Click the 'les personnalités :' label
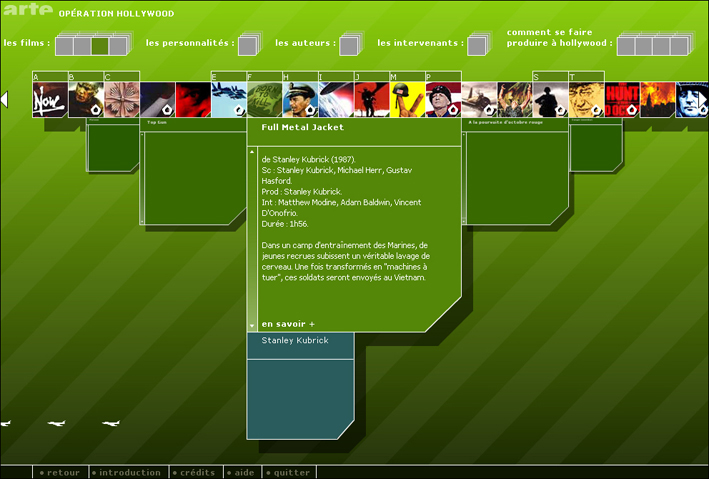This screenshot has width=709, height=479. pos(190,43)
